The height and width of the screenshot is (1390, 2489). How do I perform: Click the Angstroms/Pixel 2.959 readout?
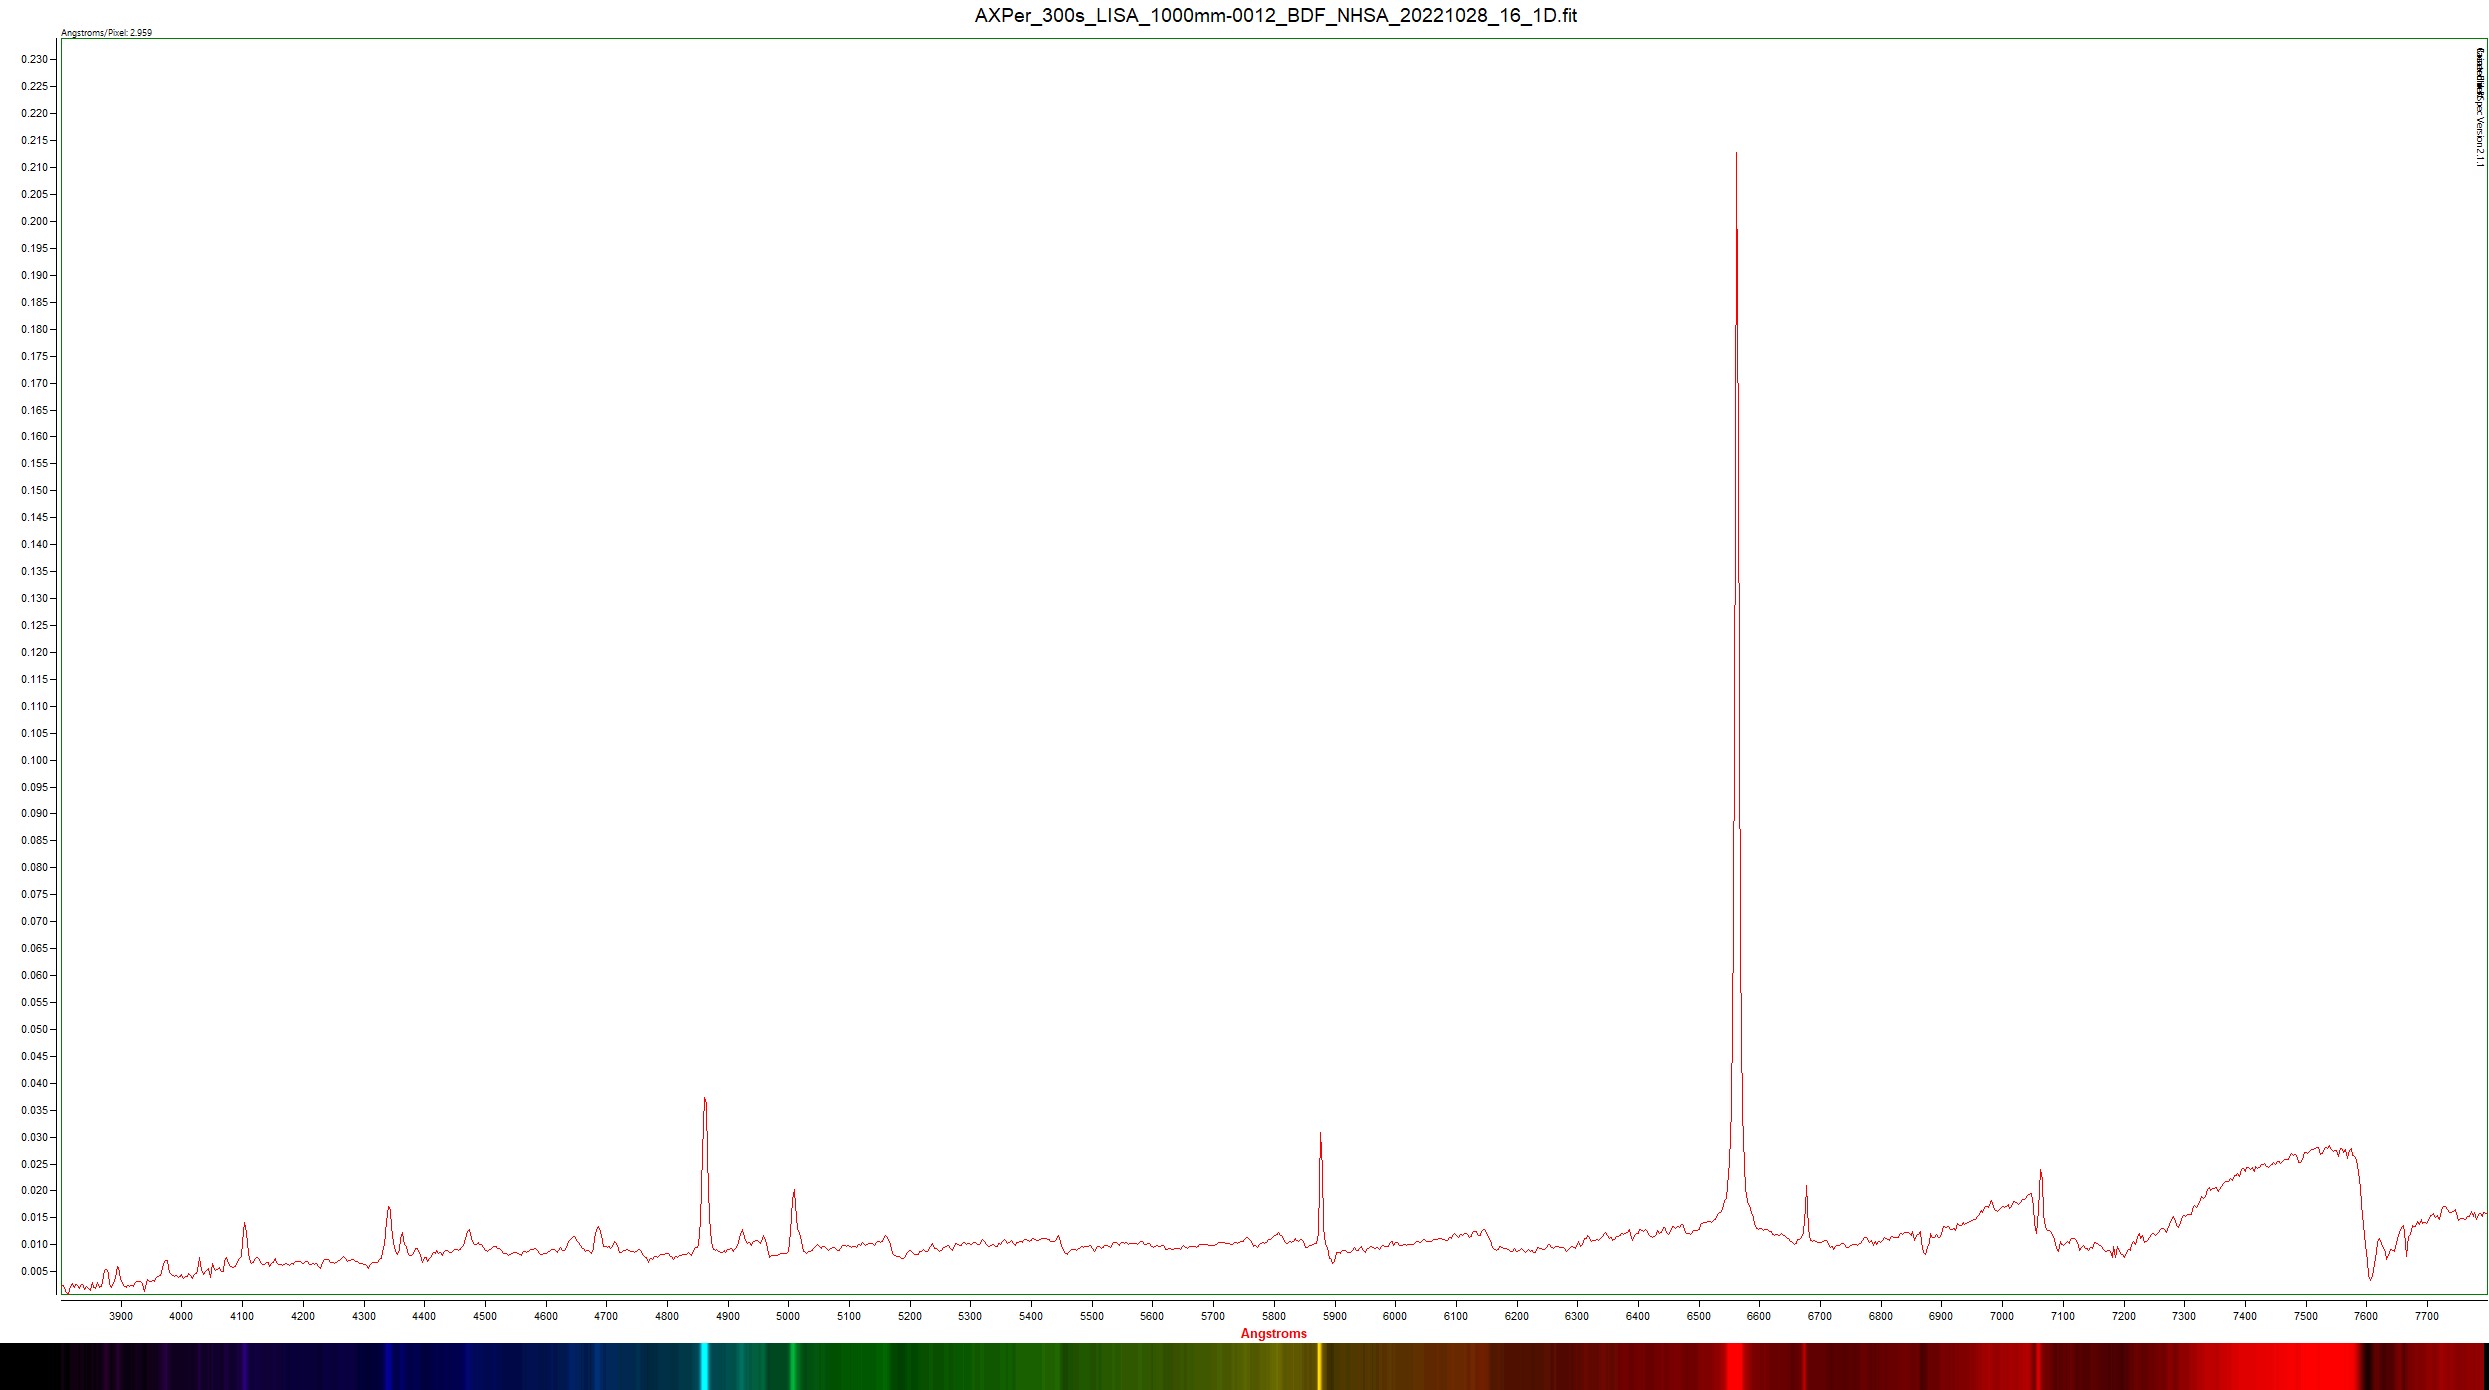pyautogui.click(x=106, y=33)
